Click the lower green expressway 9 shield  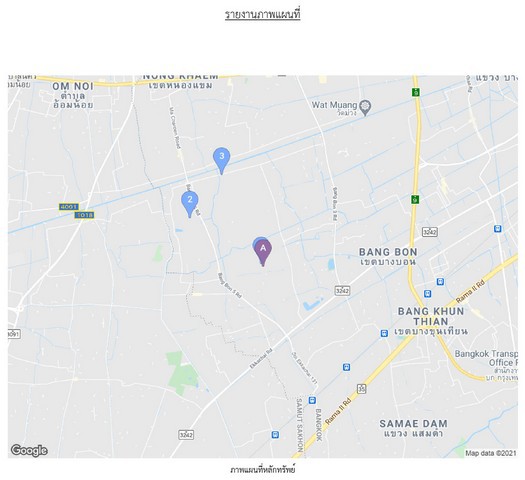click(x=416, y=199)
